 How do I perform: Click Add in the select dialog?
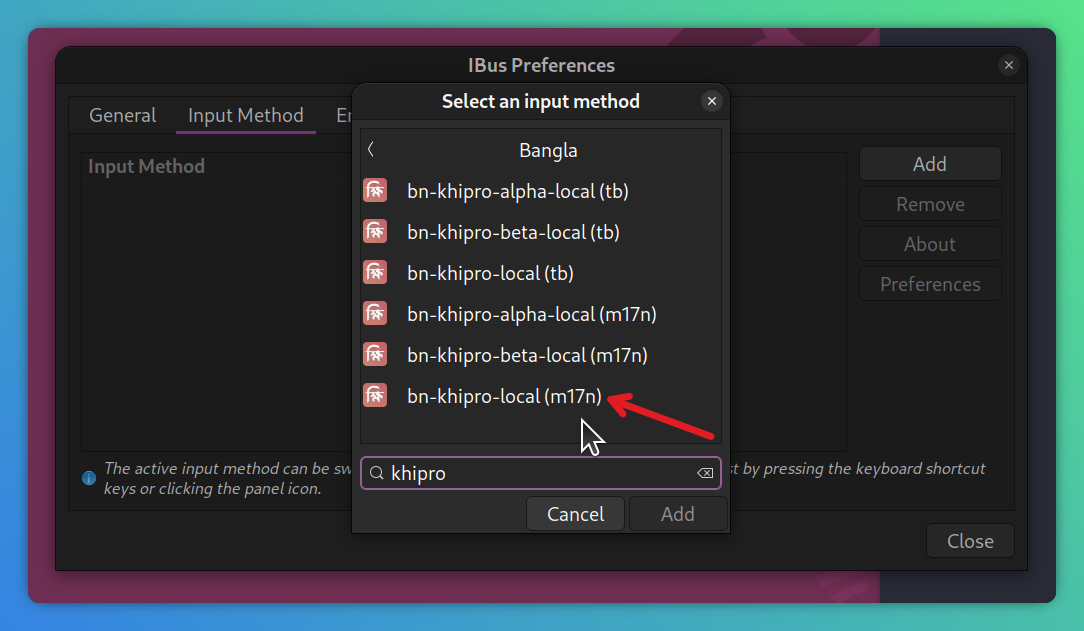tap(678, 514)
